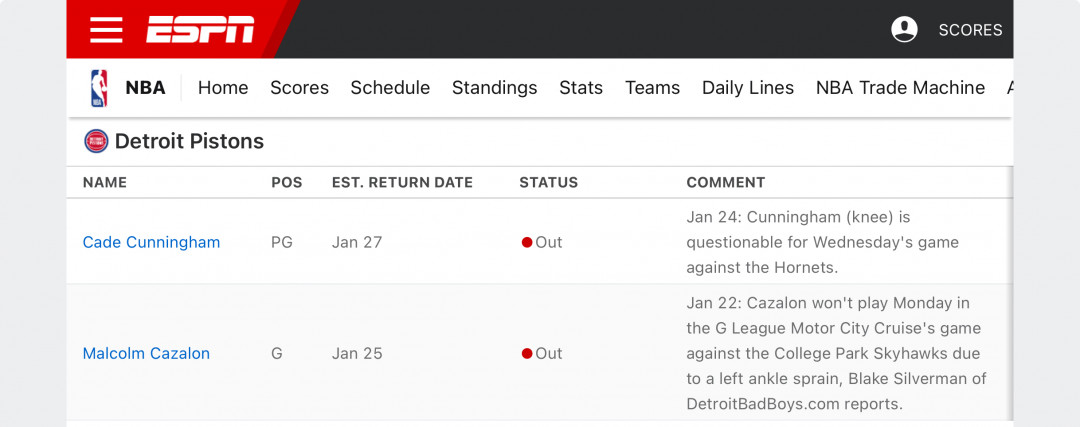Open Malcolm Cazalon's player page
1080x427 pixels.
click(146, 353)
